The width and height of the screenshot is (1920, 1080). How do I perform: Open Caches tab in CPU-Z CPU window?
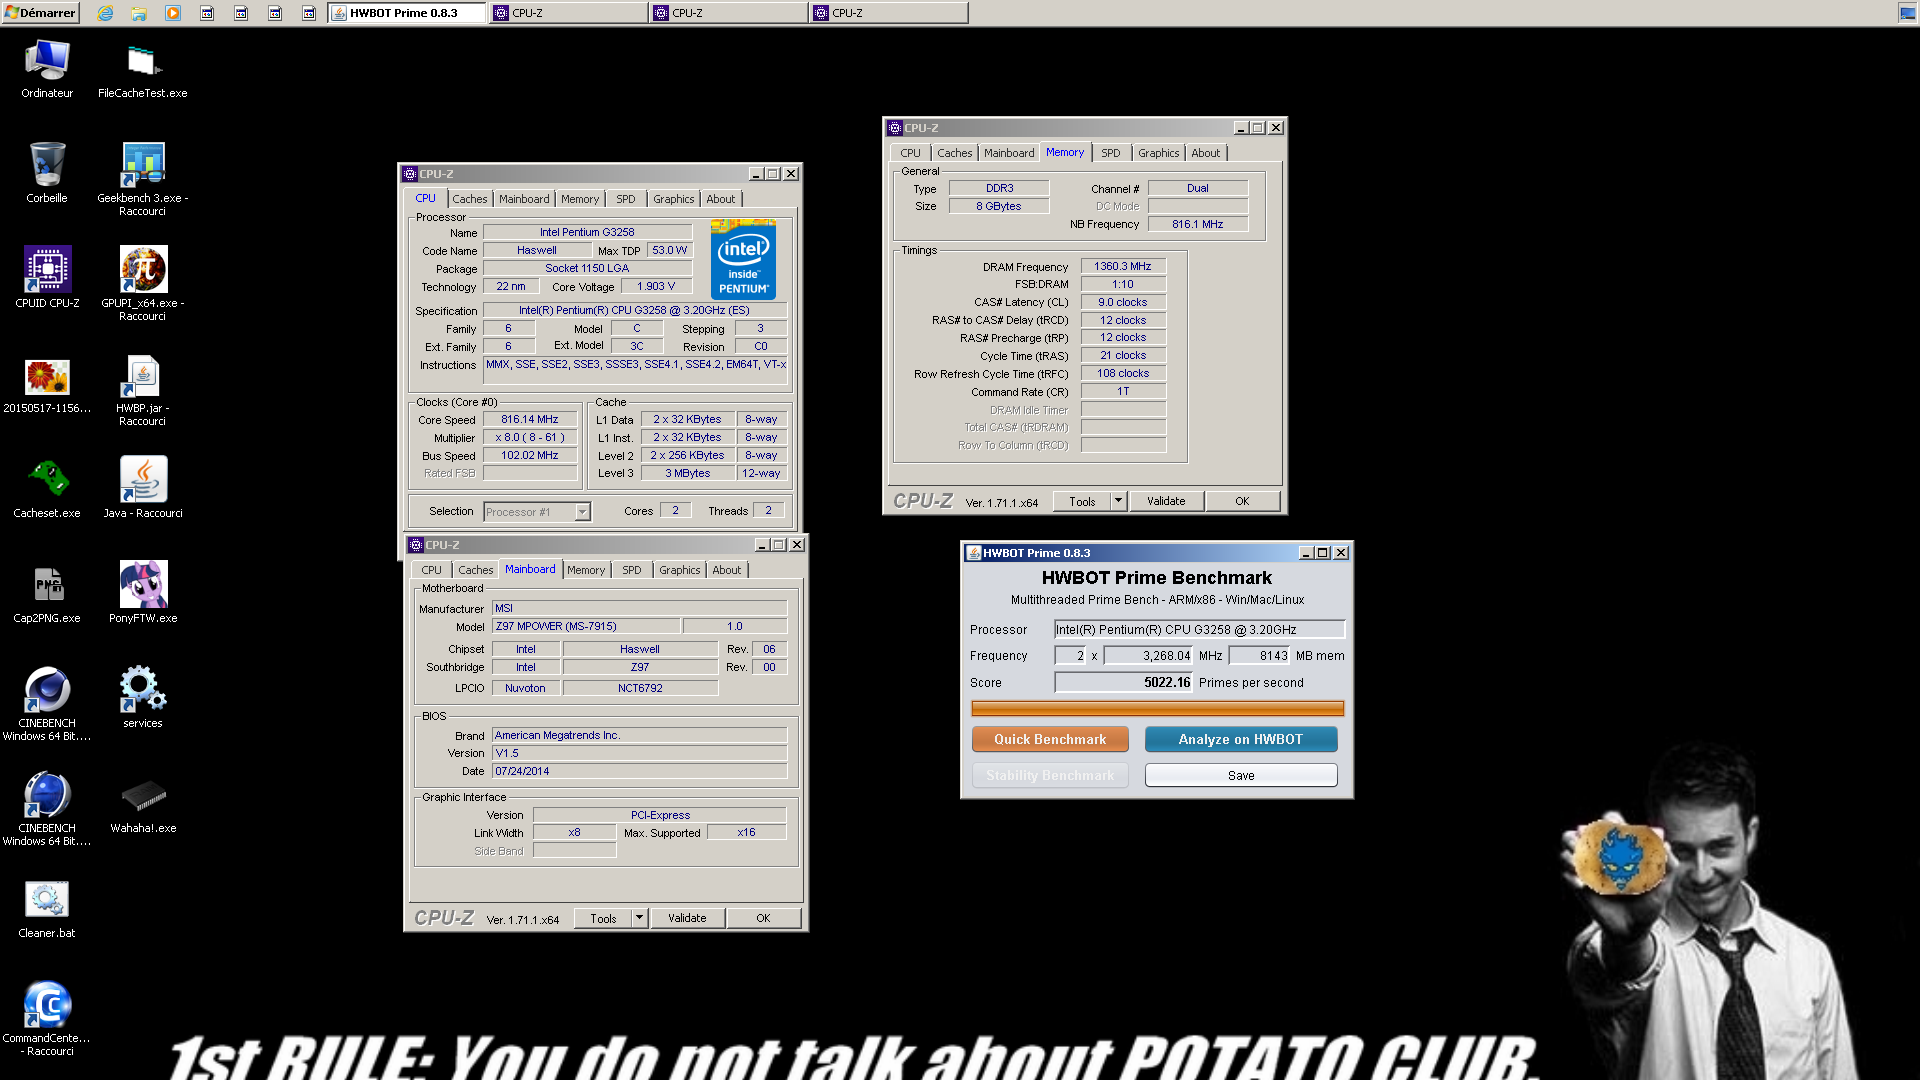point(469,199)
